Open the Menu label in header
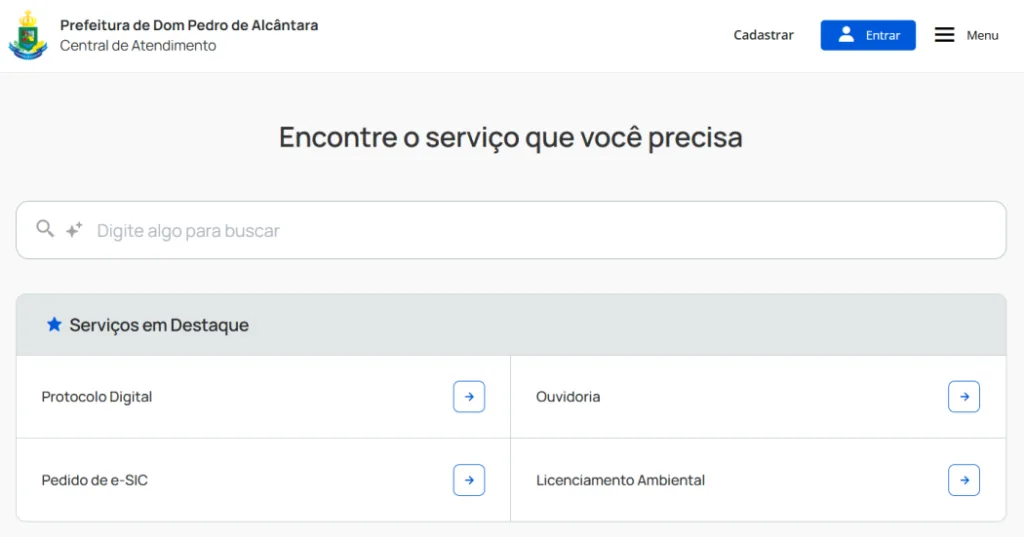 pos(982,36)
